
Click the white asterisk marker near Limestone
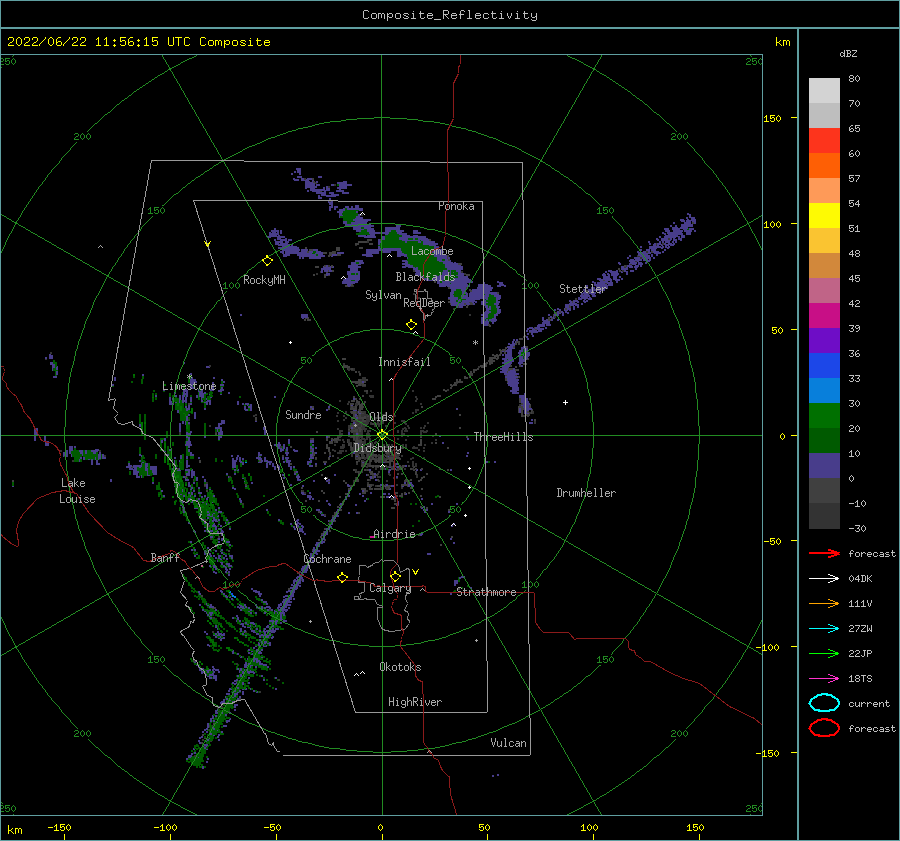189,377
